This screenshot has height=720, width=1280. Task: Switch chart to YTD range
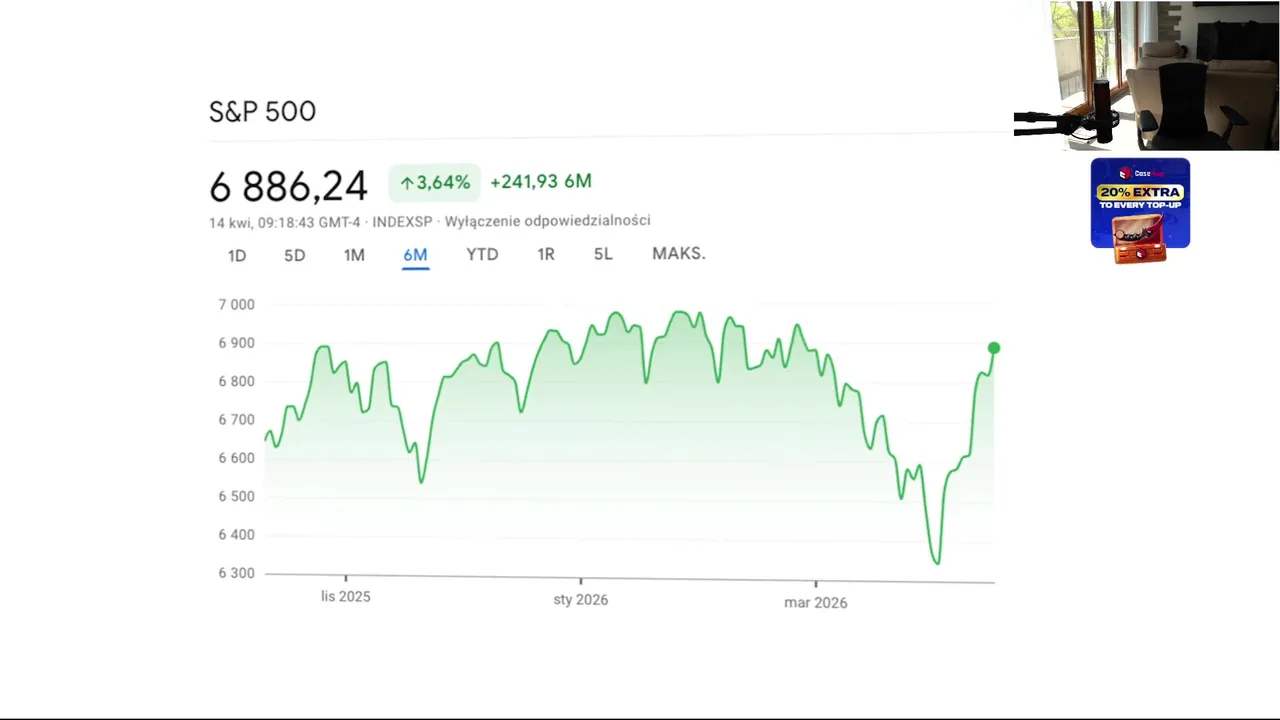pos(482,254)
